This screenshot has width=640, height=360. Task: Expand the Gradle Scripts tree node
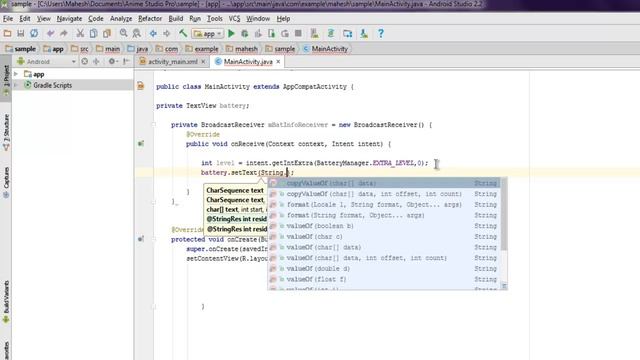pyautogui.click(x=16, y=85)
